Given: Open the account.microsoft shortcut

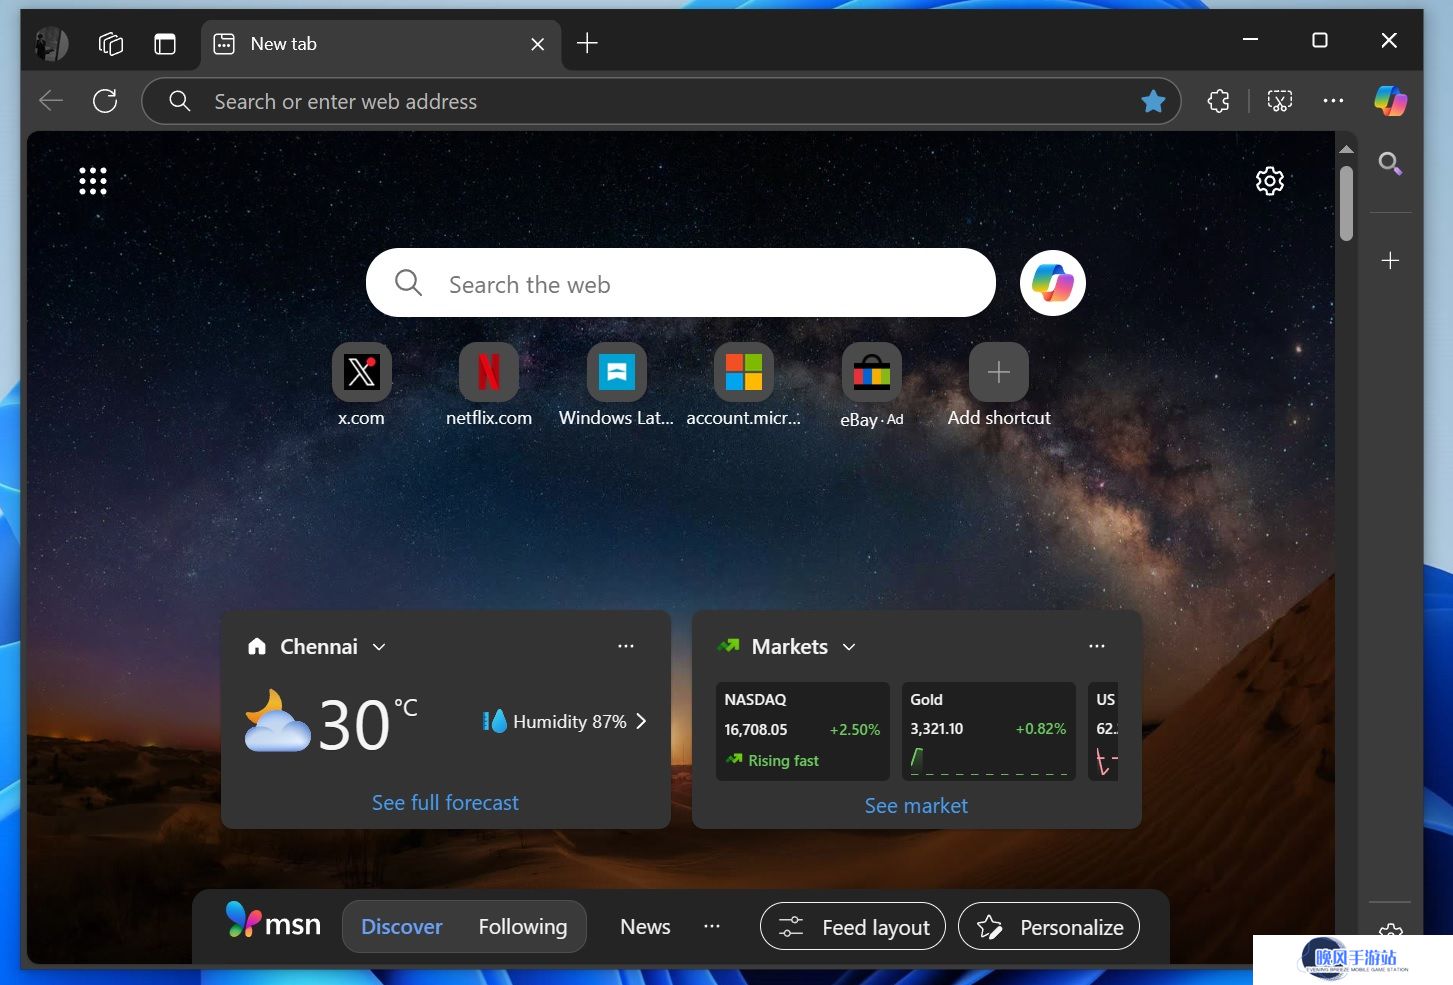Looking at the screenshot, I should tap(744, 385).
